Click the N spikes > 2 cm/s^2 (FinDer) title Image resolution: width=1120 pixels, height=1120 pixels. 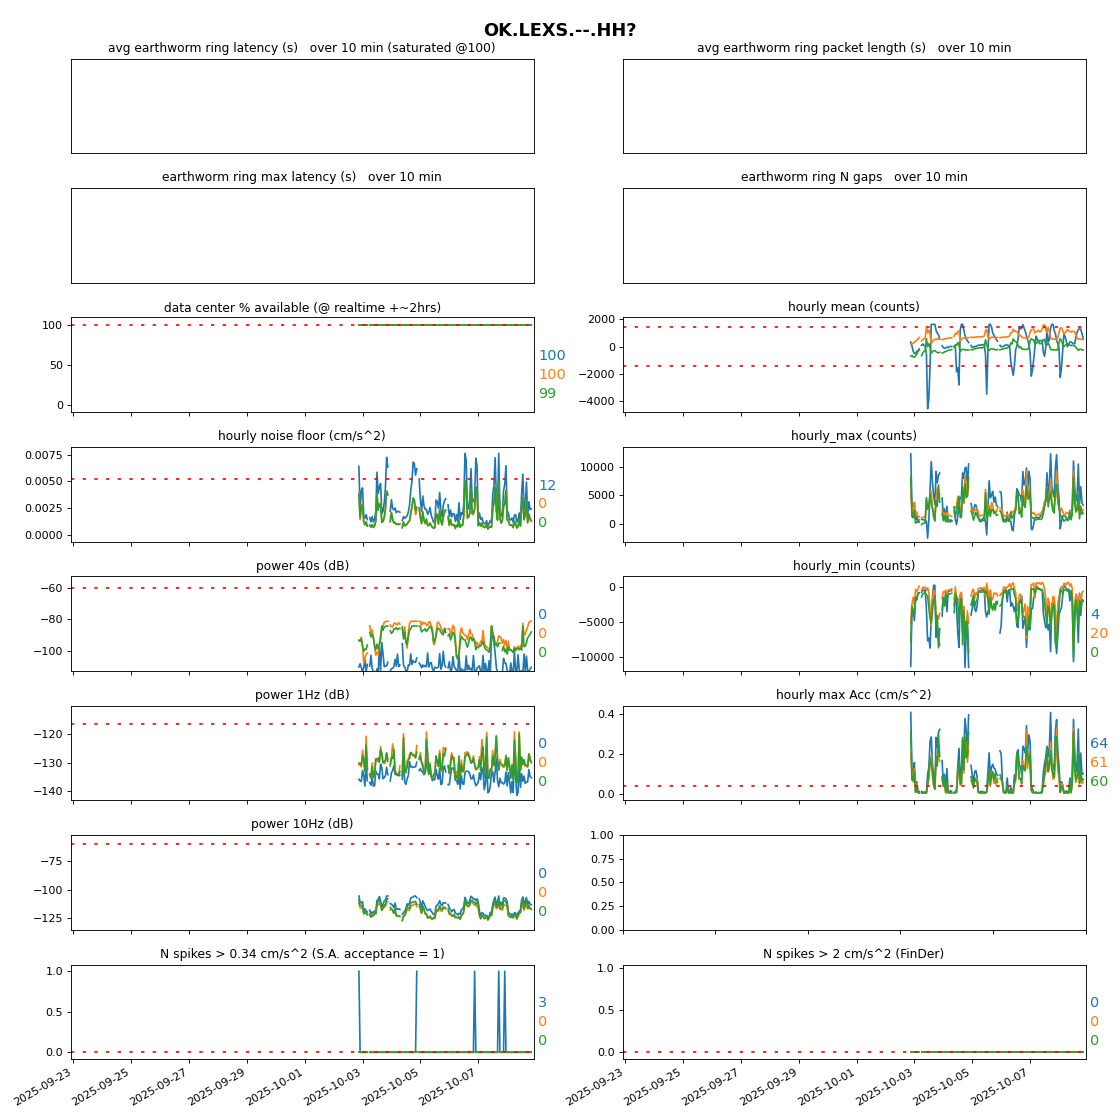pos(853,954)
